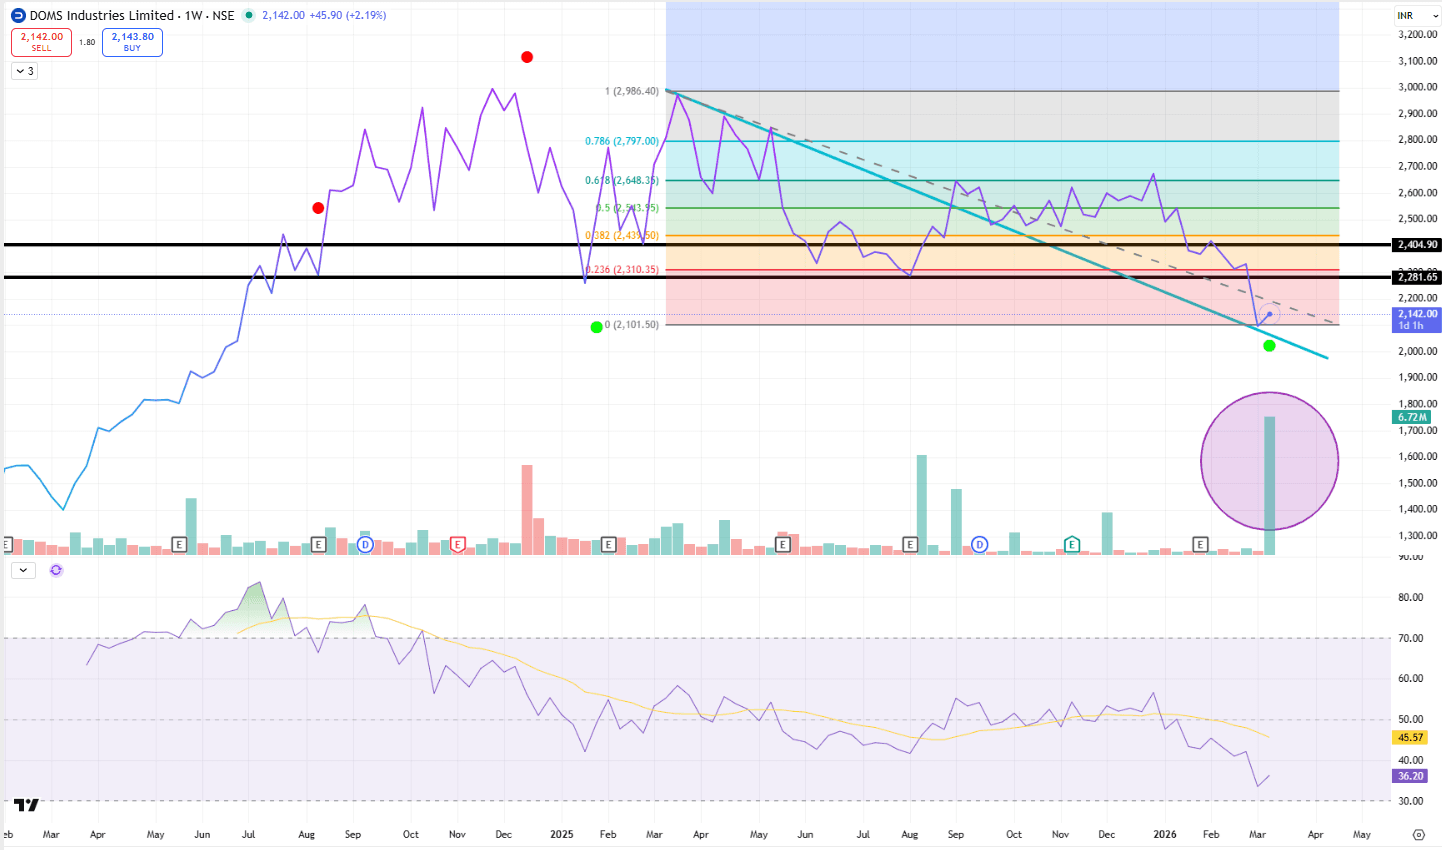Select the 2,404.90 horizontal line price label
1442x850 pixels.
point(1418,244)
